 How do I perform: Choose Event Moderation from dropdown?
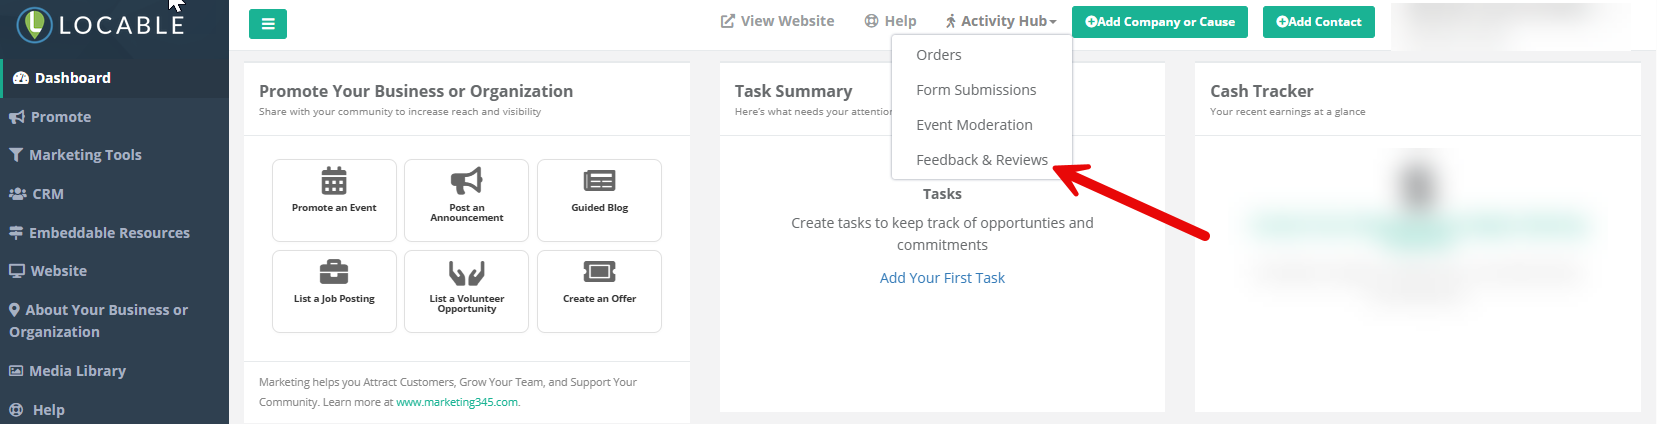(x=974, y=125)
